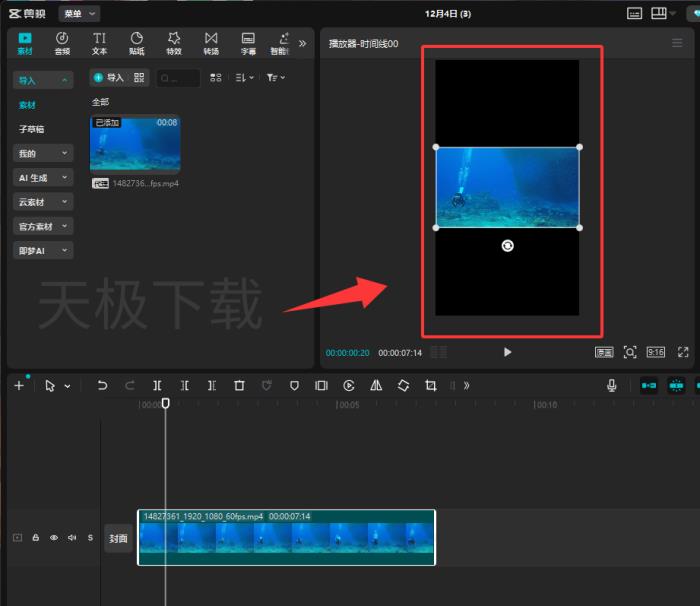Viewport: 700px width, 606px height.
Task: Open the 特效 (effects) panel
Action: [x=174, y=43]
